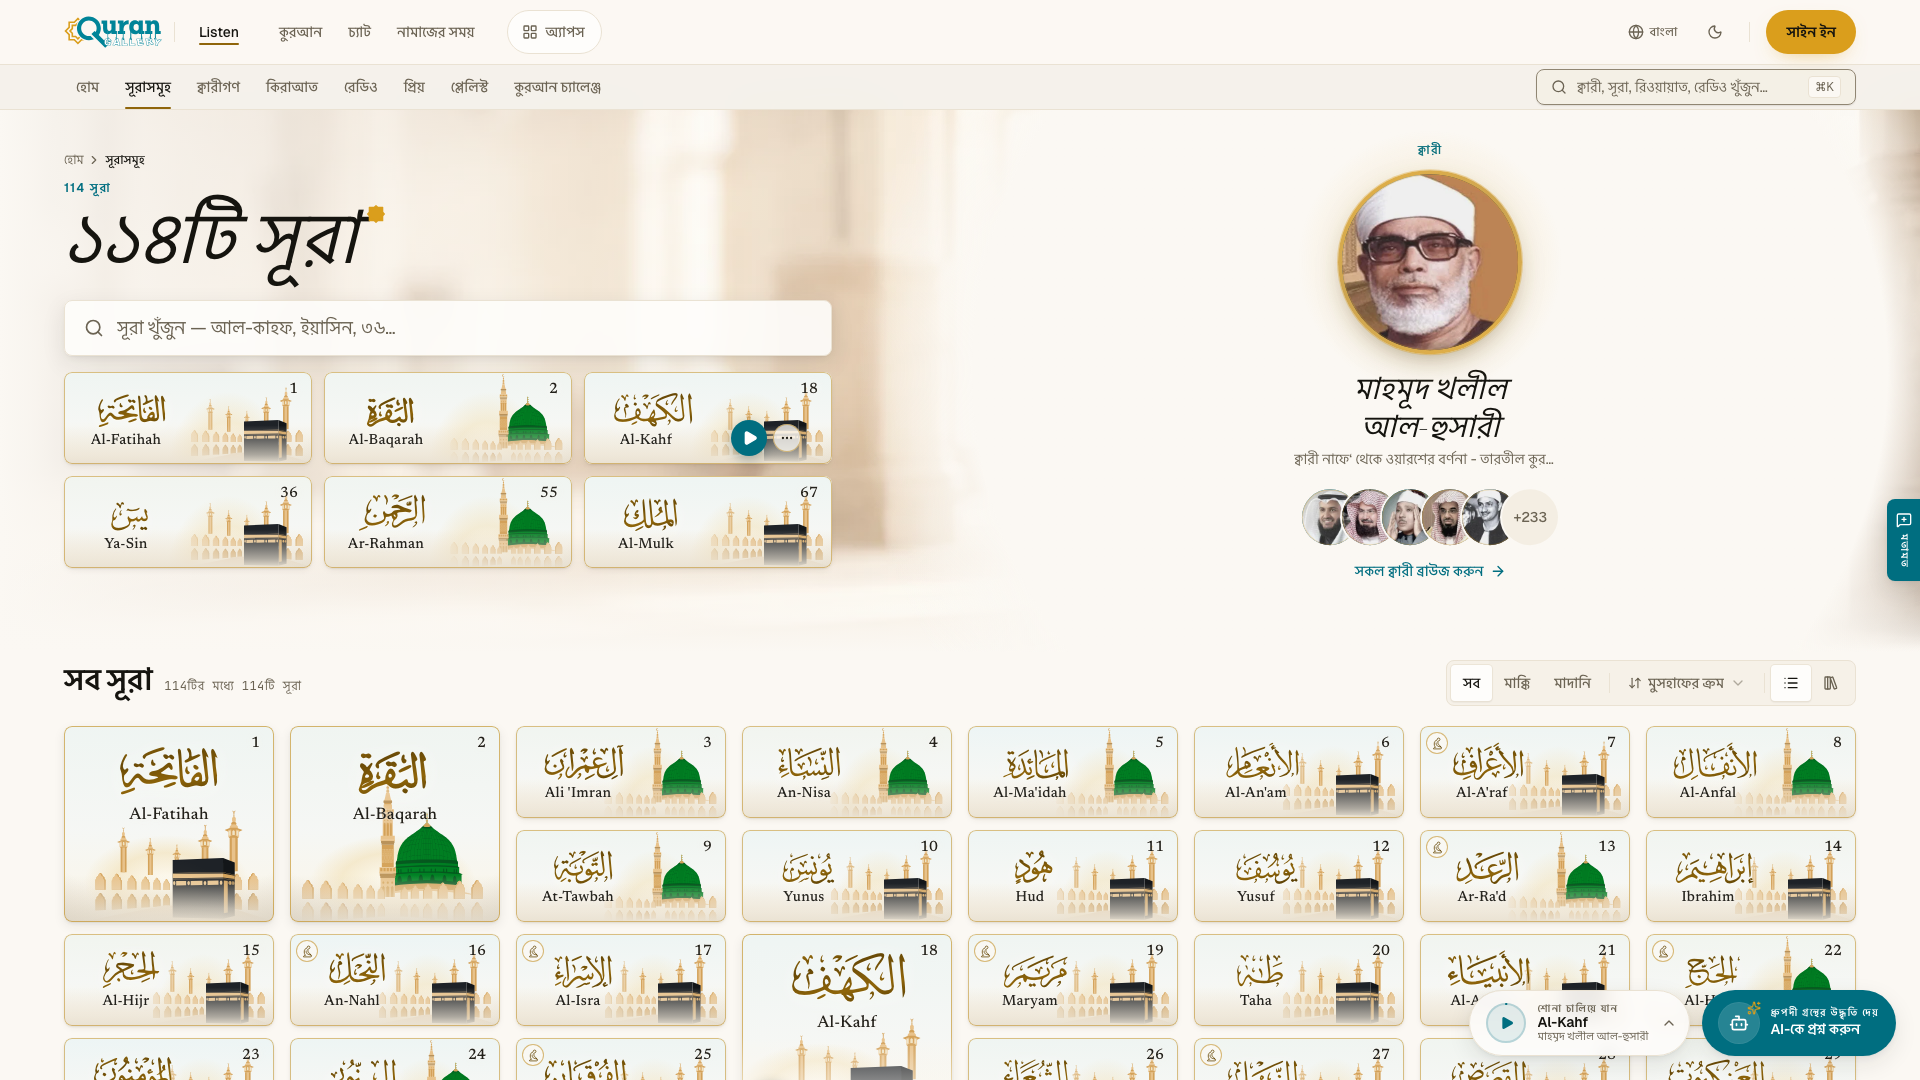
Task: Click the badge icon on Maryam
Action: coord(985,952)
